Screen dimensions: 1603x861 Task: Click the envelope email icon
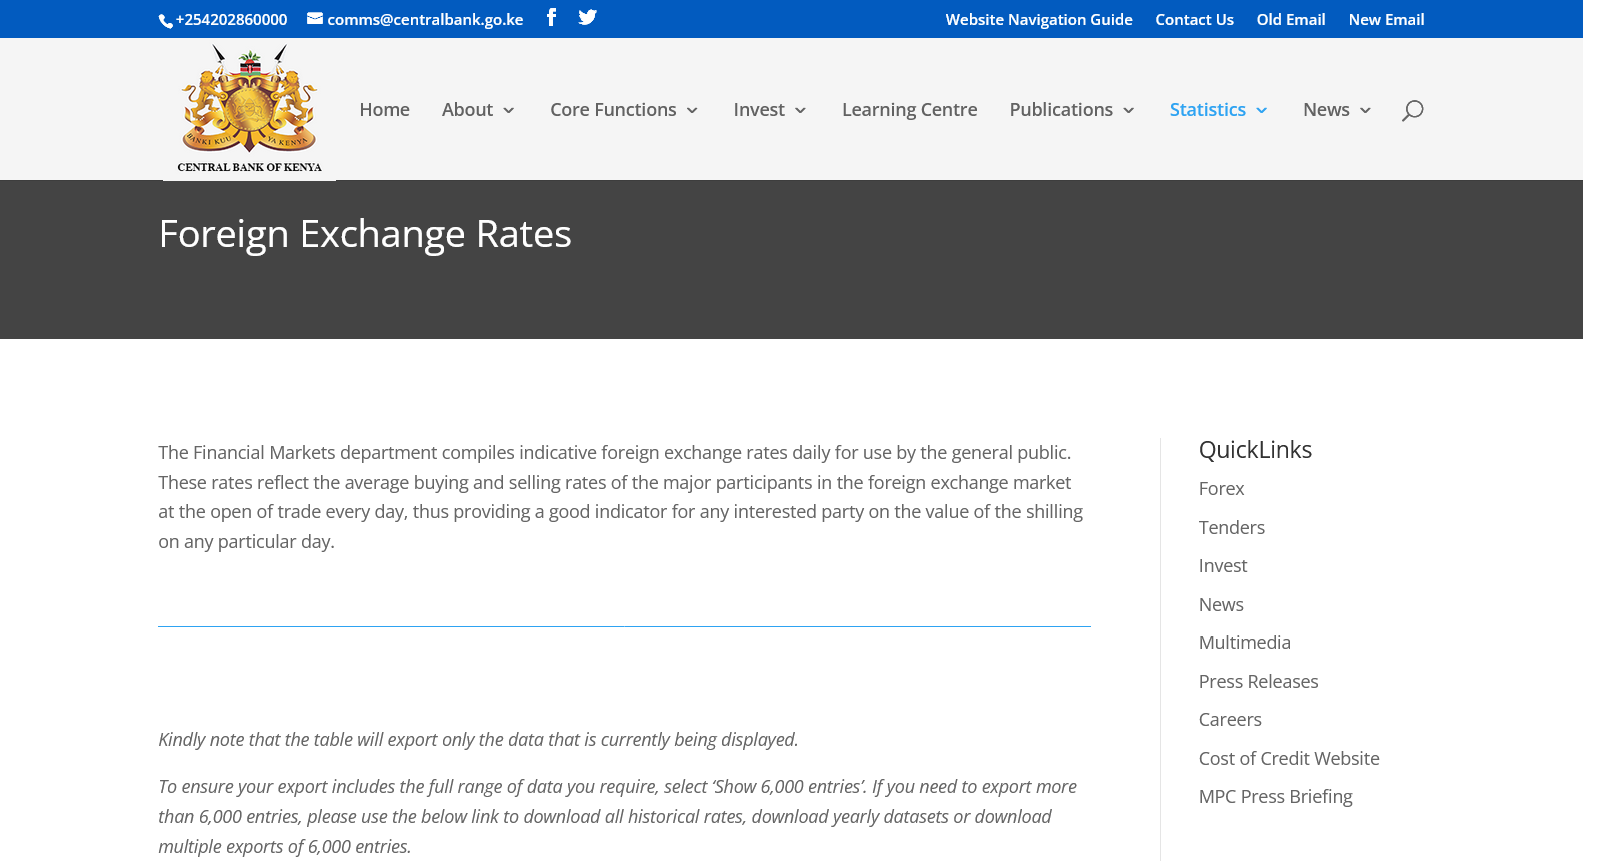click(x=315, y=18)
